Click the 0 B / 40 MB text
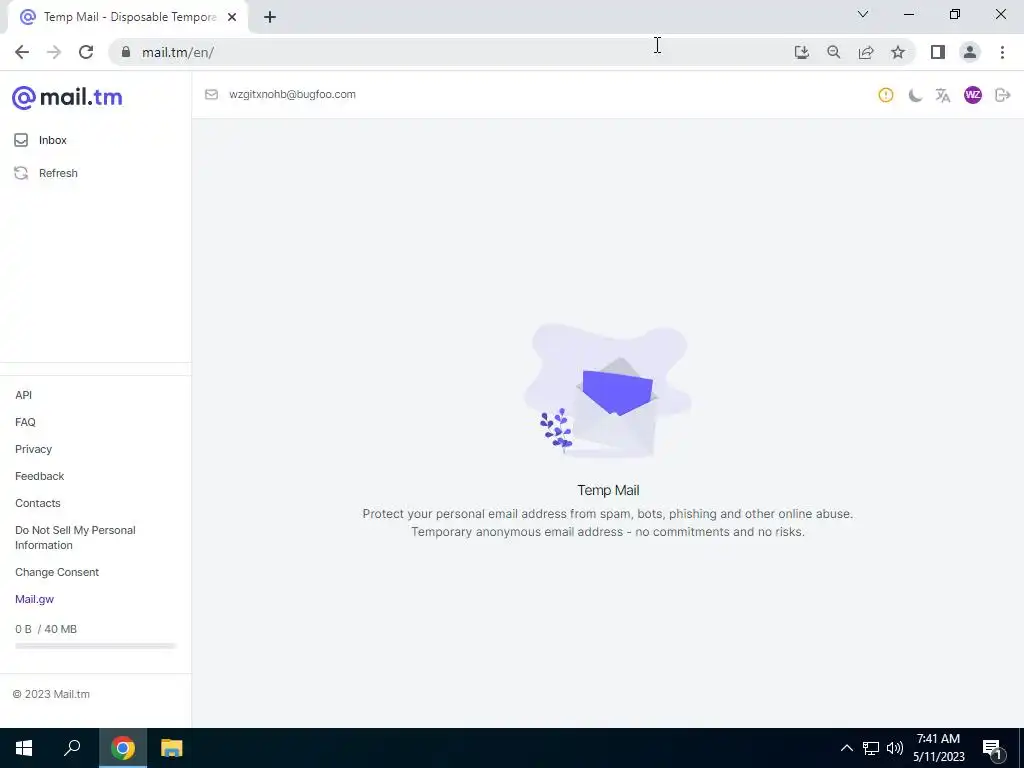 (46, 629)
